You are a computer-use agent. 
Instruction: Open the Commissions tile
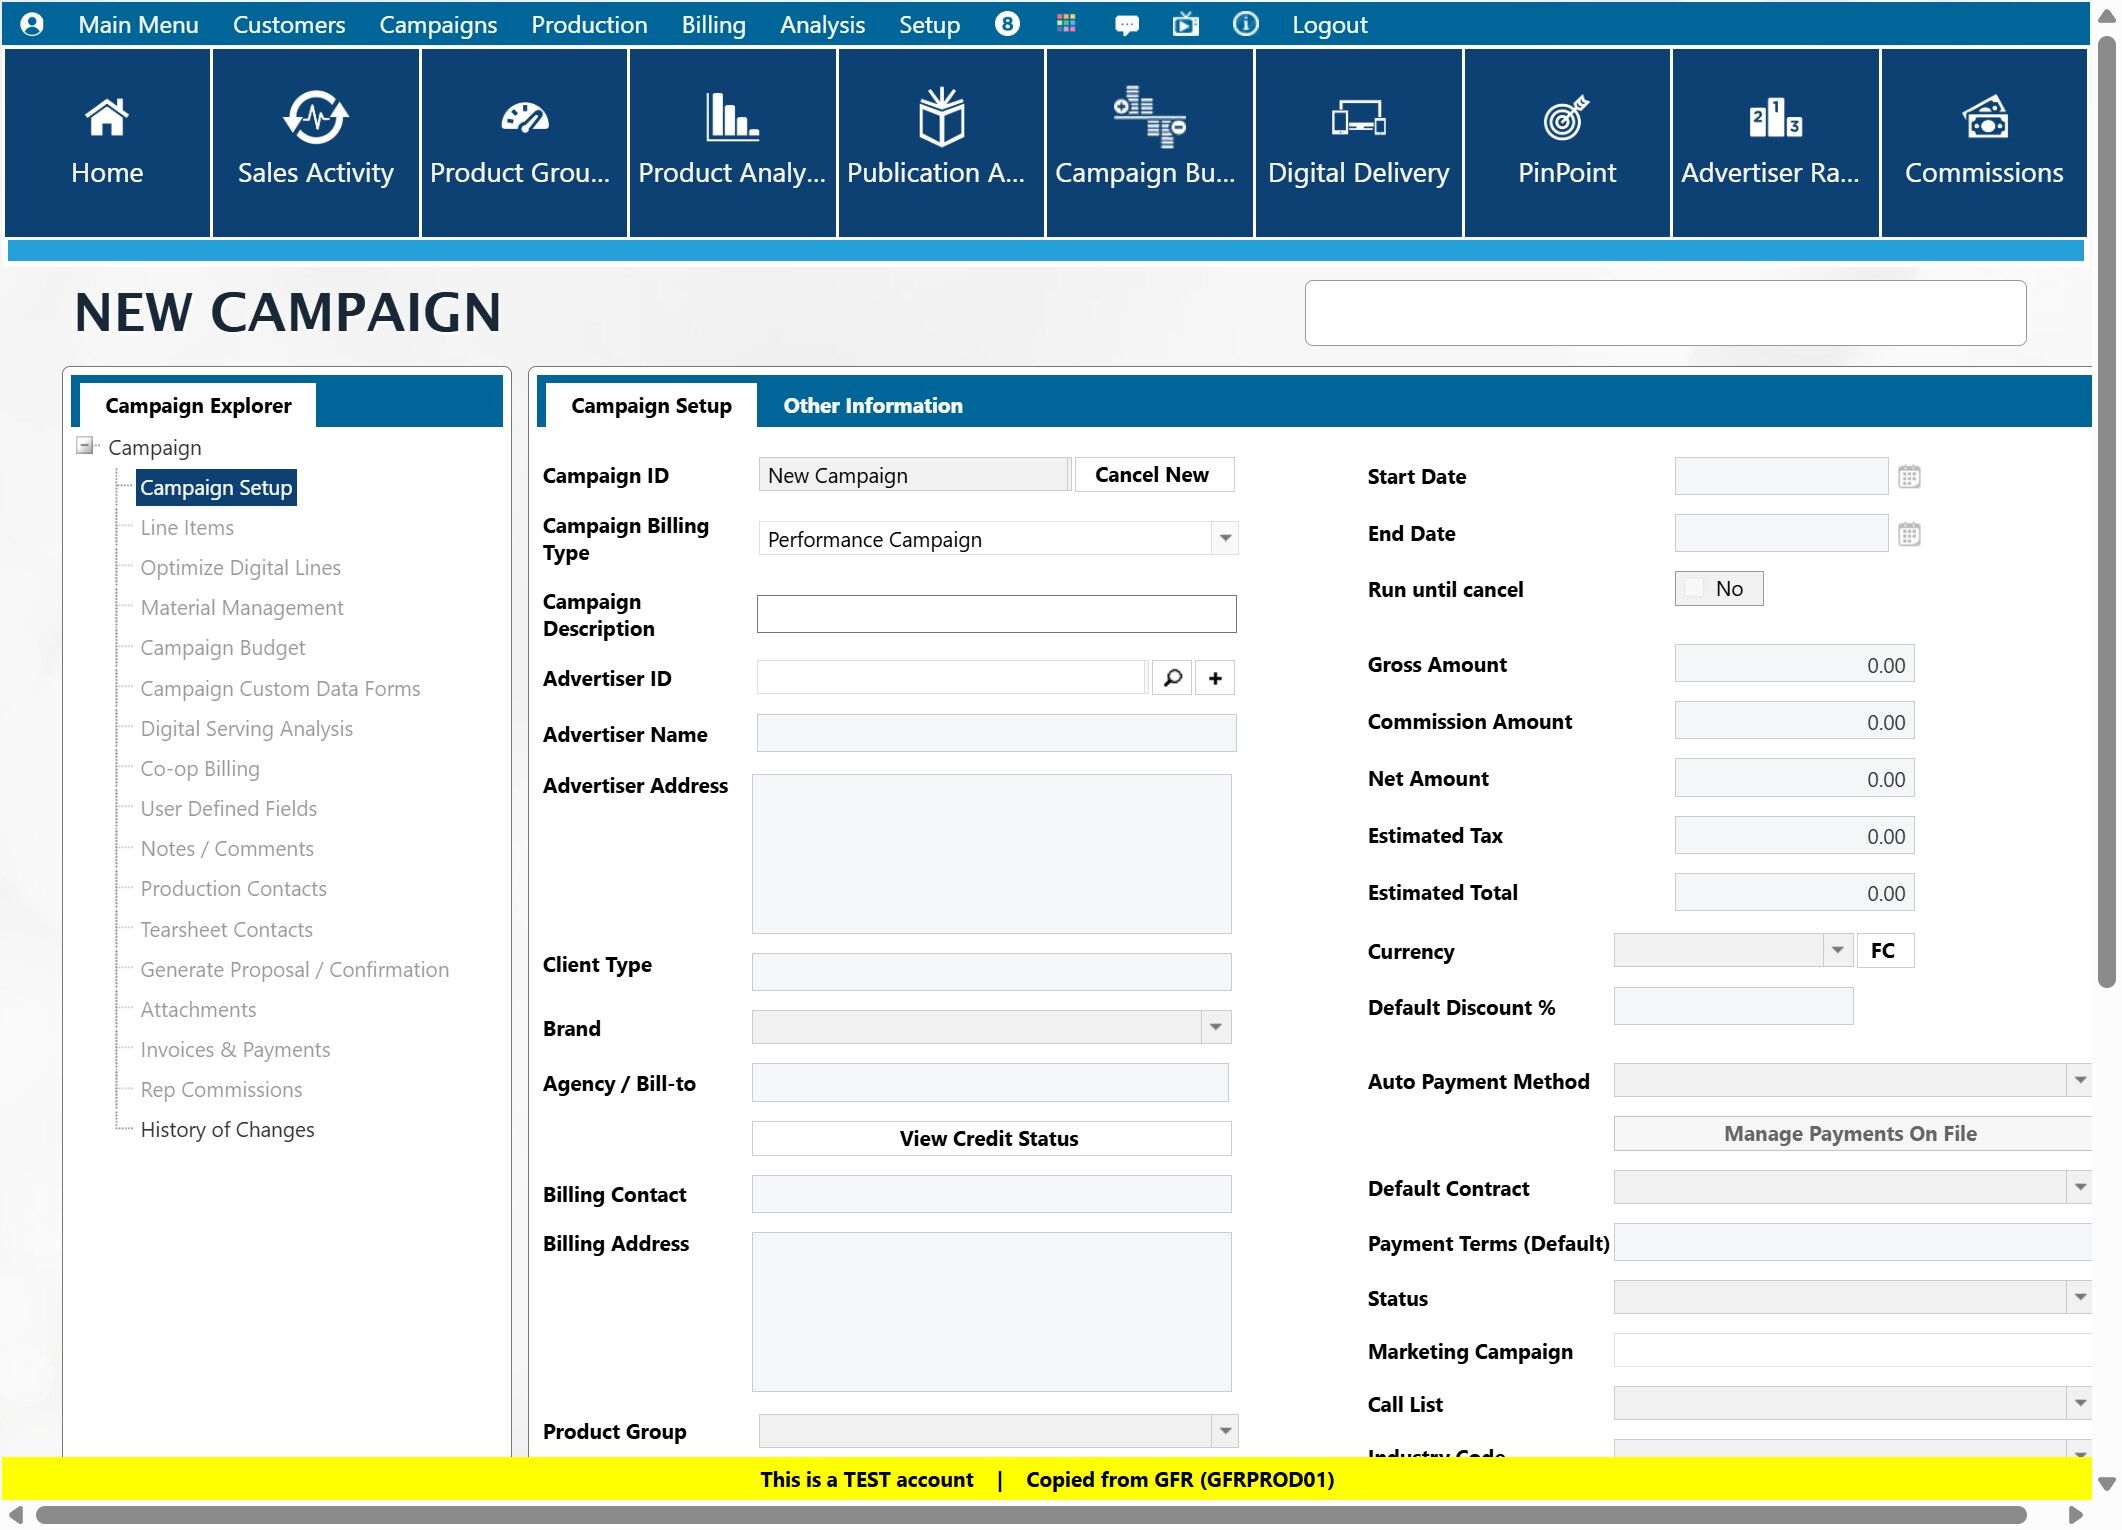point(1983,142)
